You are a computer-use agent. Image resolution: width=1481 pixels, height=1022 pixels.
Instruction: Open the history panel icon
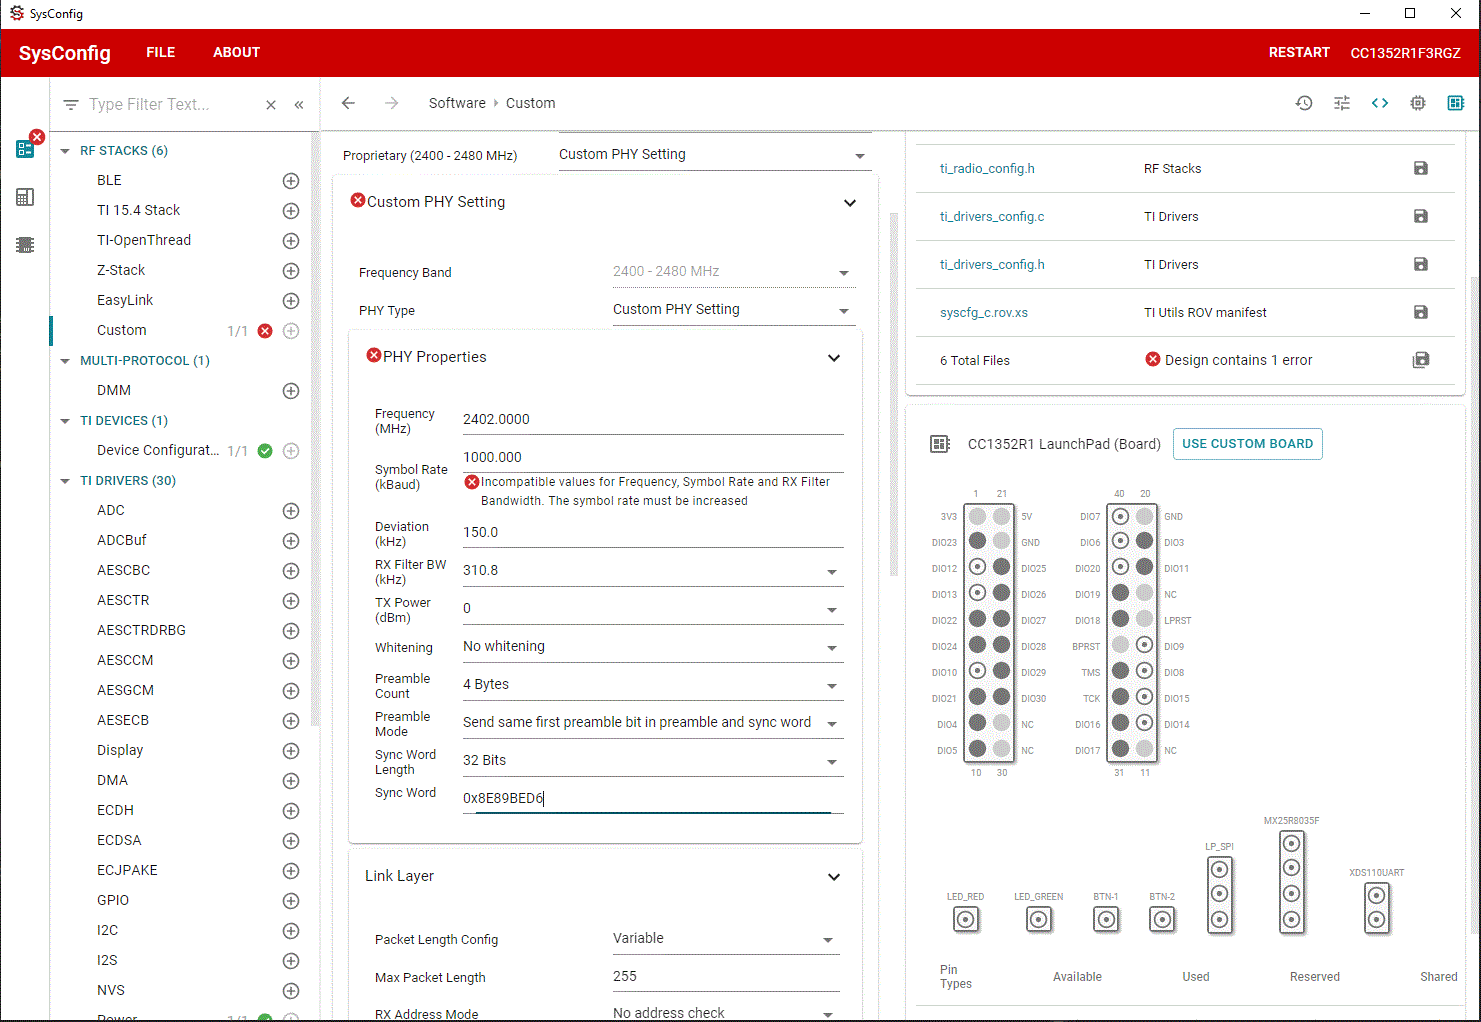pyautogui.click(x=1304, y=103)
